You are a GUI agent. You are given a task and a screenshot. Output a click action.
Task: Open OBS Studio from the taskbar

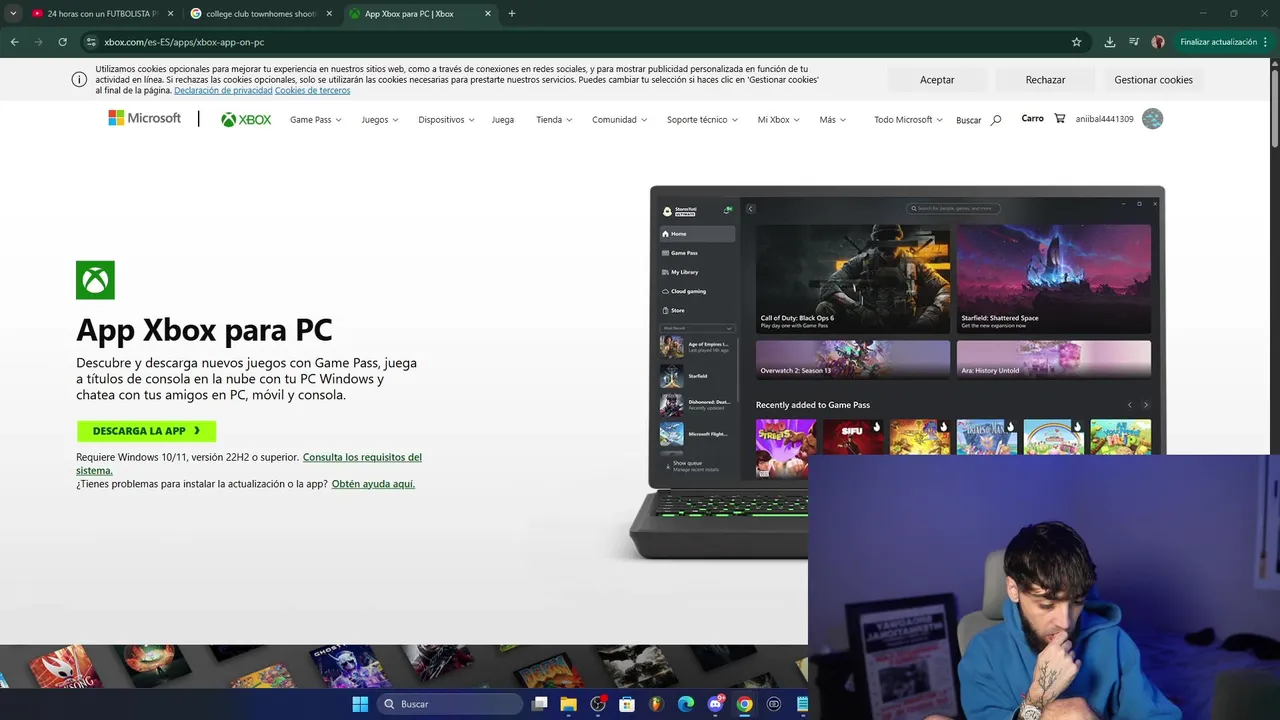tap(598, 704)
